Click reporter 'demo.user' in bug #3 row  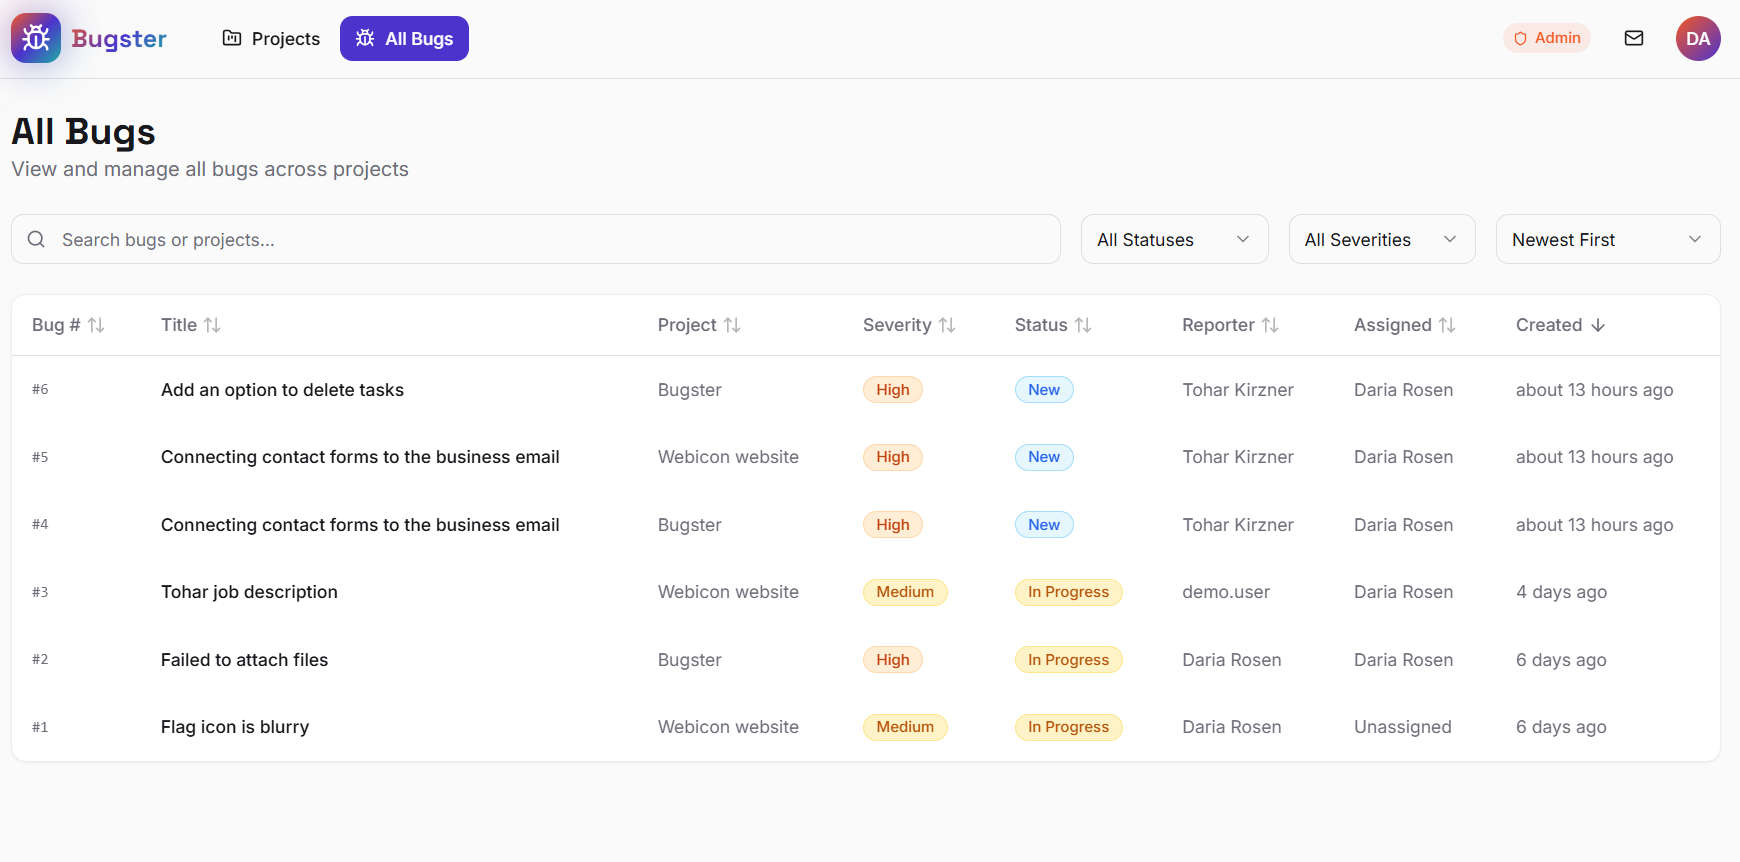point(1226,592)
